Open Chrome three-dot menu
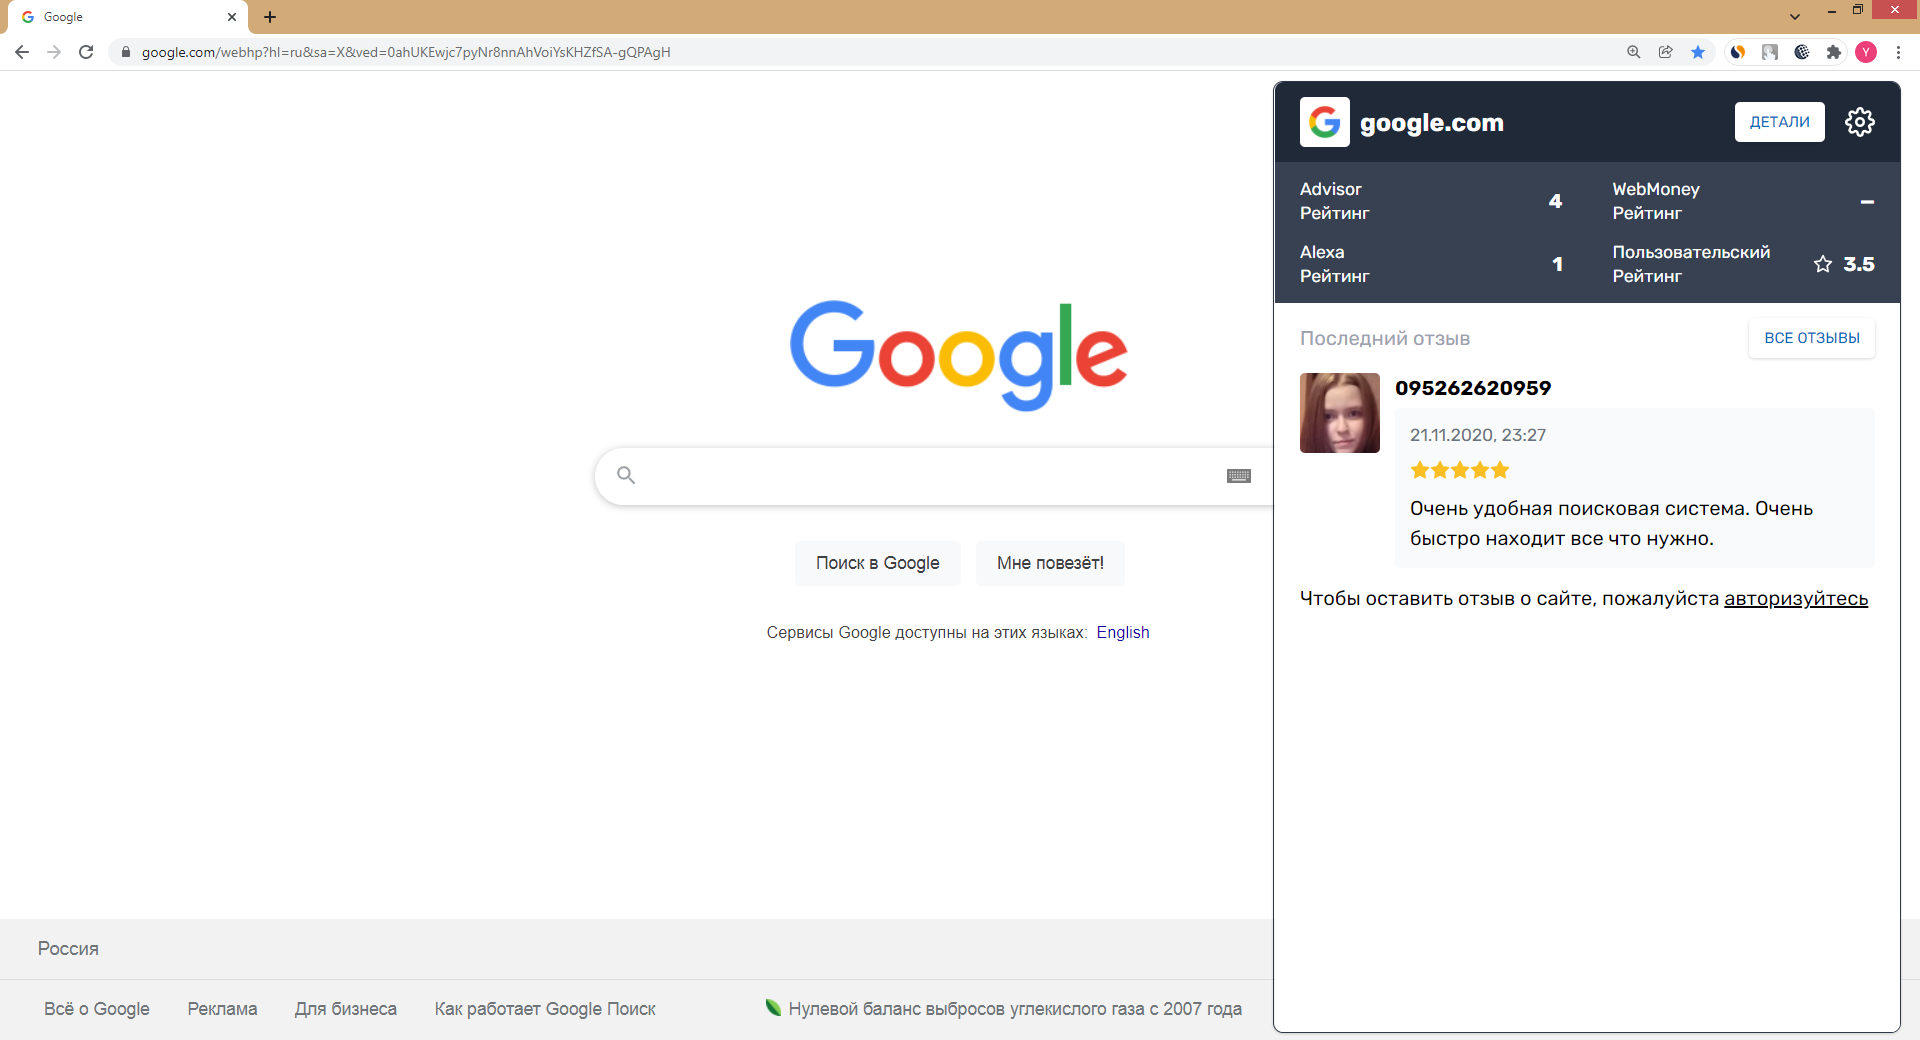The height and width of the screenshot is (1040, 1920). pos(1898,52)
